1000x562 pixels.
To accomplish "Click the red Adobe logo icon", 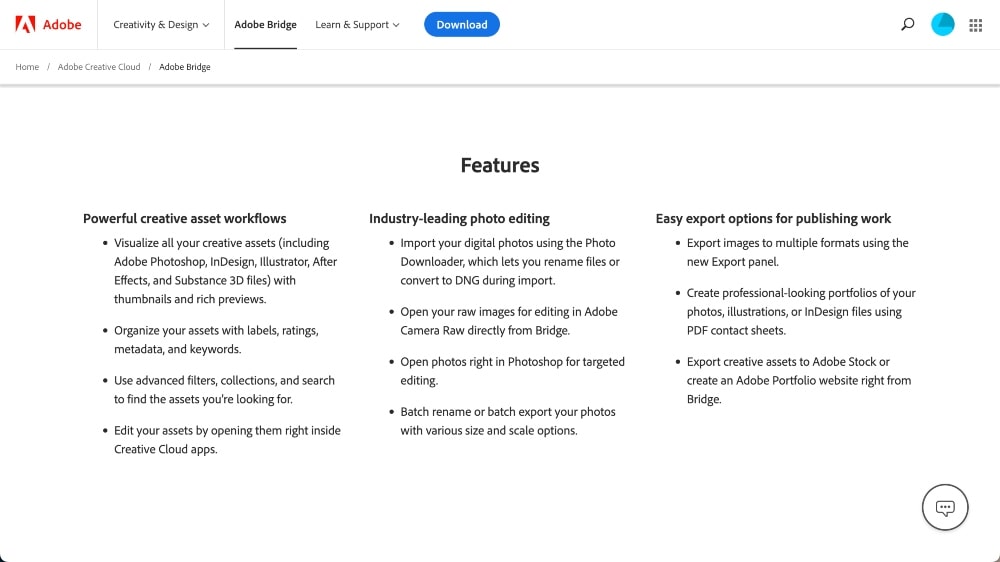I will 25,24.
